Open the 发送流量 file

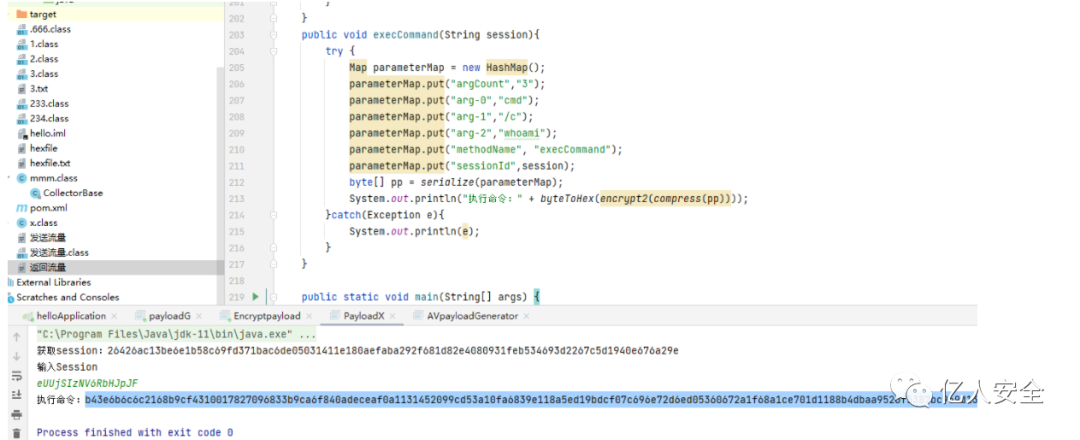pos(48,238)
